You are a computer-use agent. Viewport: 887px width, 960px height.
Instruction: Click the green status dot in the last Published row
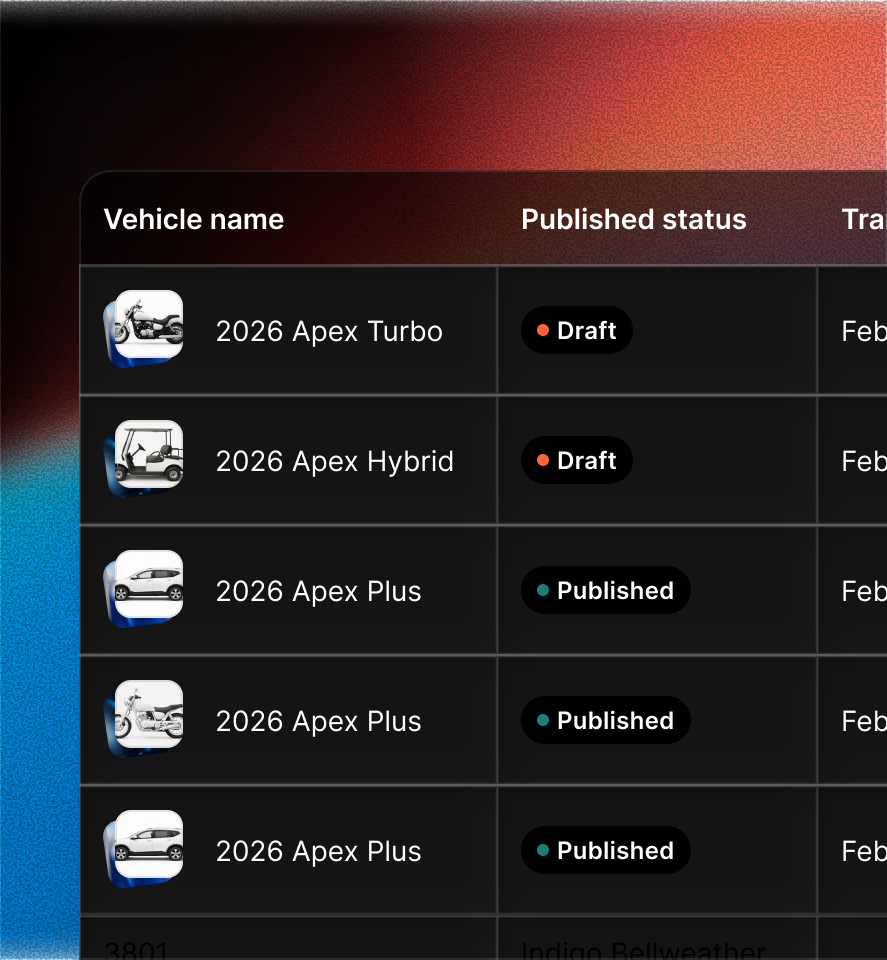click(x=543, y=851)
